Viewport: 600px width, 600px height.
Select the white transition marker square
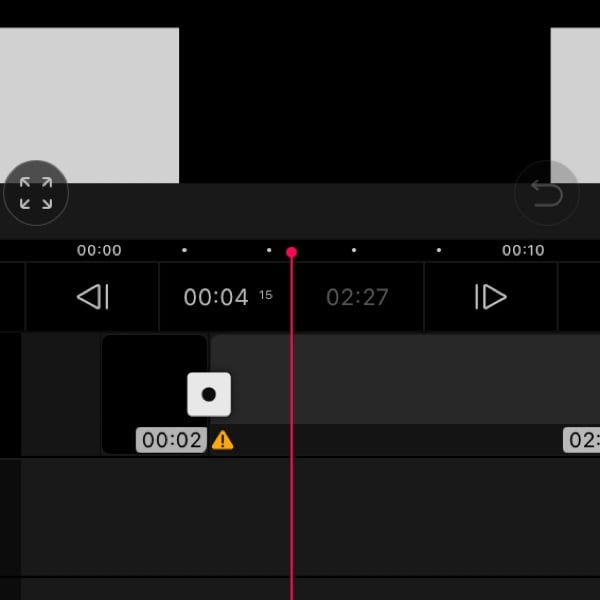[x=209, y=394]
